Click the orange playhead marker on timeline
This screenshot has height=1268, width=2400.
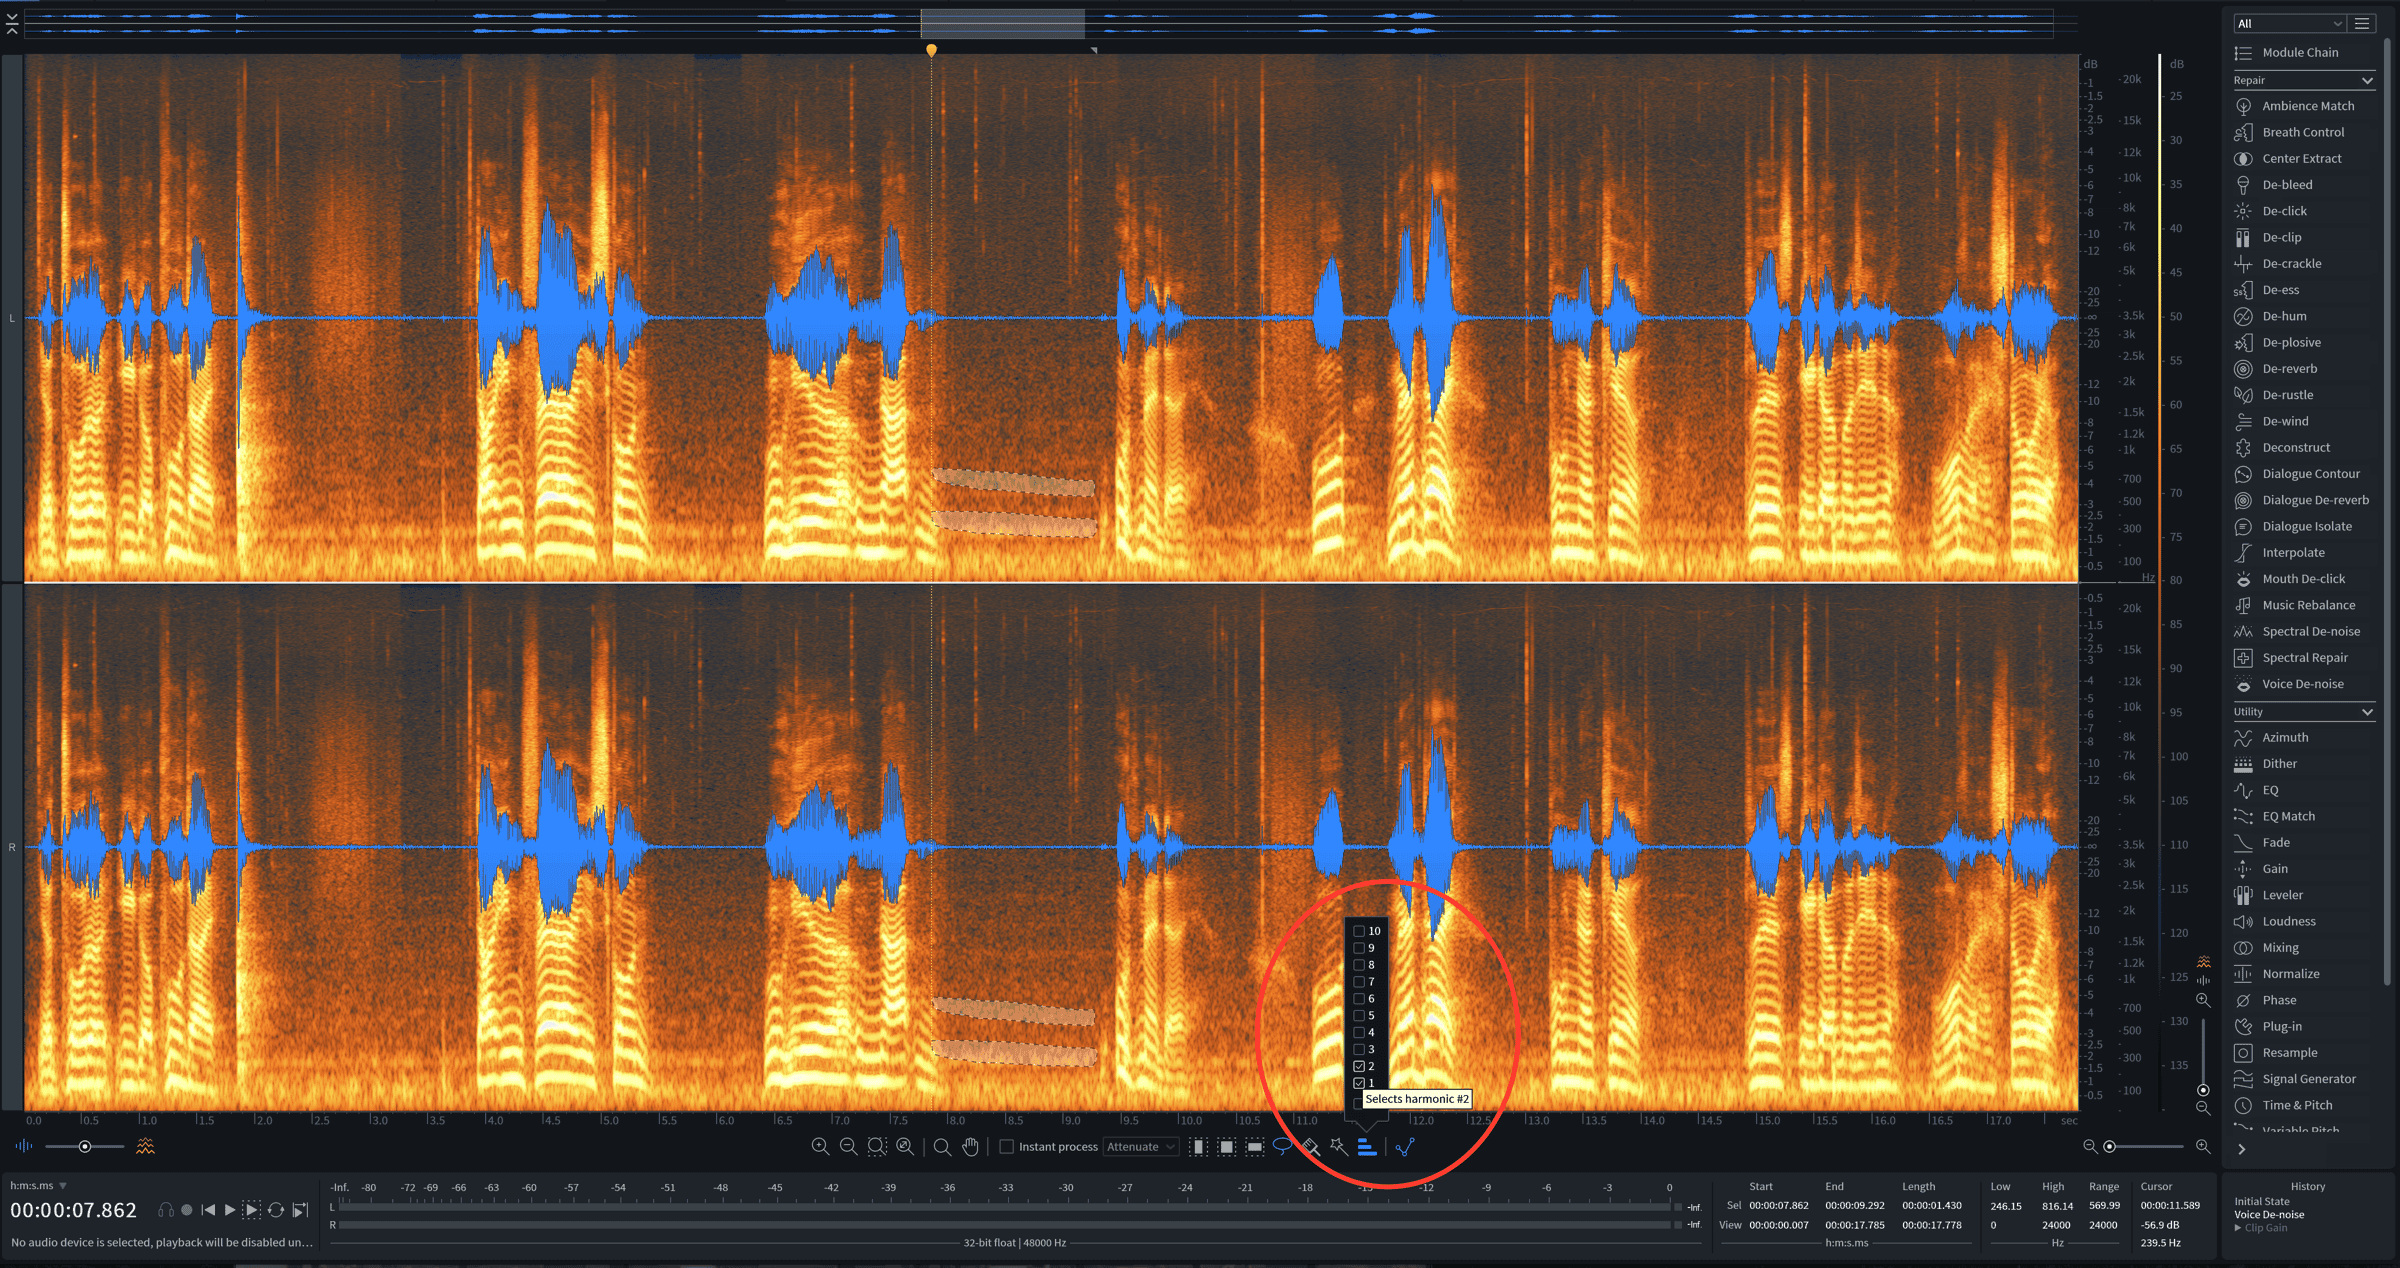(931, 50)
